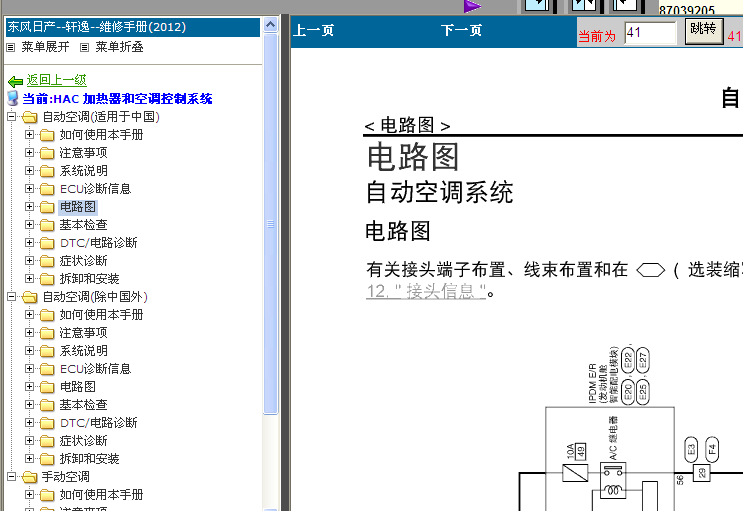Click folder icon of DTC/电路诊断 under 自动空调(除中国外)
Image resolution: width=743 pixels, height=511 pixels.
[47, 423]
